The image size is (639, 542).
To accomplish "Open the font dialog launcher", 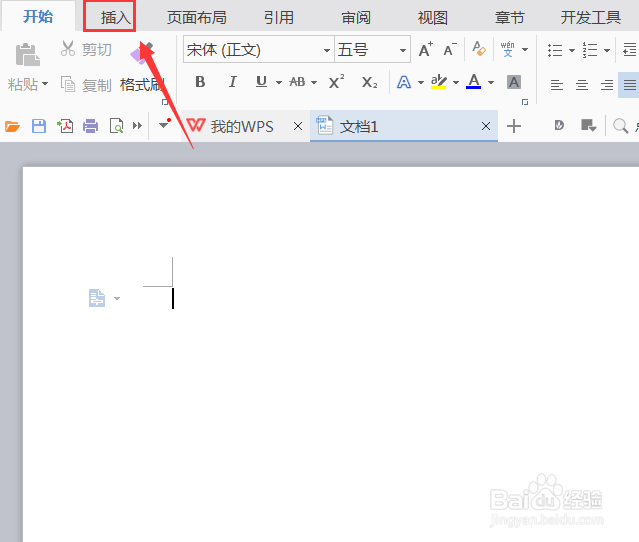I will pos(525,102).
